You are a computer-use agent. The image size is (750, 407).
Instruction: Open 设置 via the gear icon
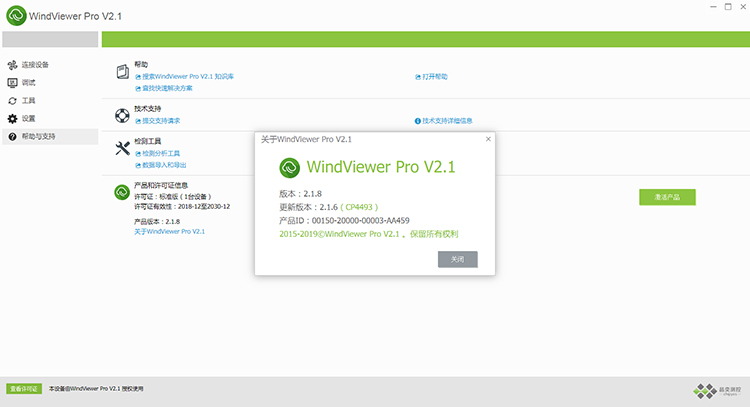(12, 119)
